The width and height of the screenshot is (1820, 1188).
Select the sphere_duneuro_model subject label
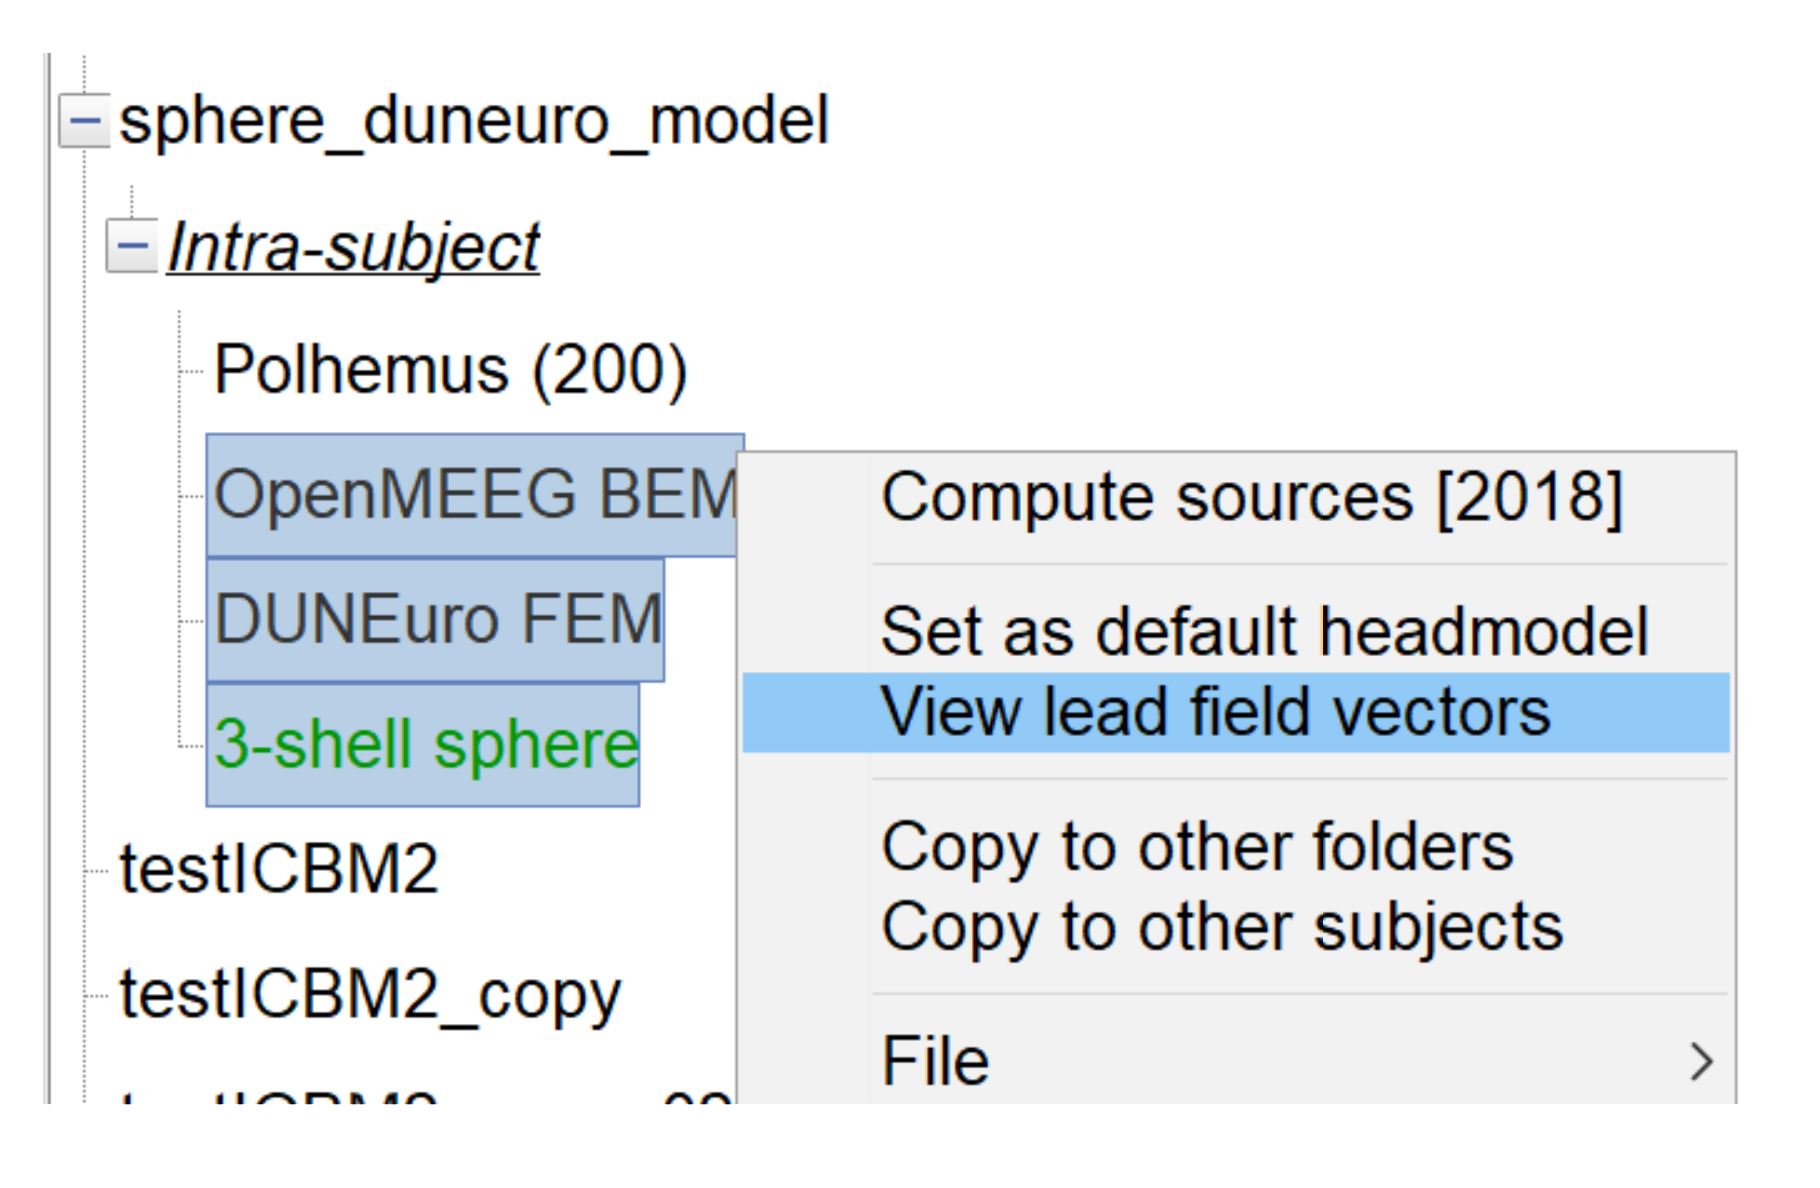point(473,122)
